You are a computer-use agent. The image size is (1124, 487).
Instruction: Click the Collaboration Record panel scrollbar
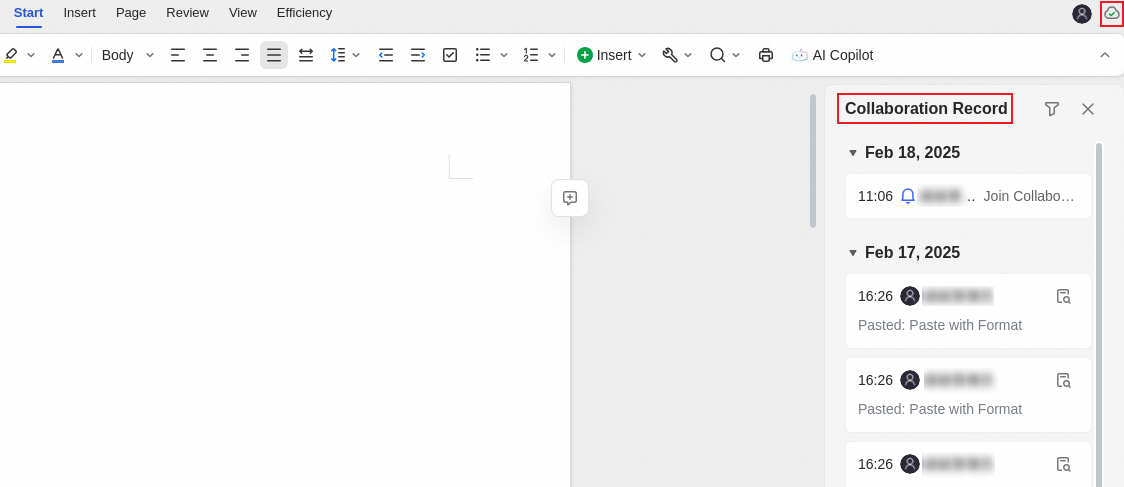(x=1099, y=316)
